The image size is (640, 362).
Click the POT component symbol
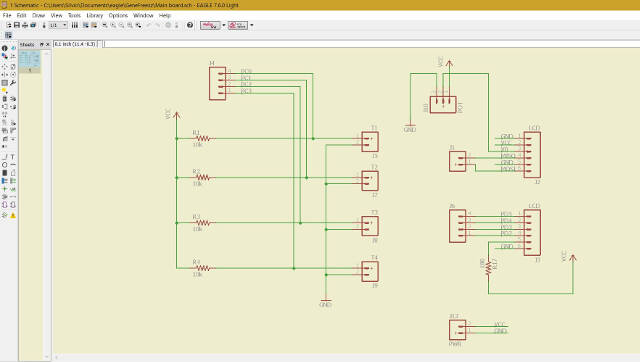[x=443, y=104]
